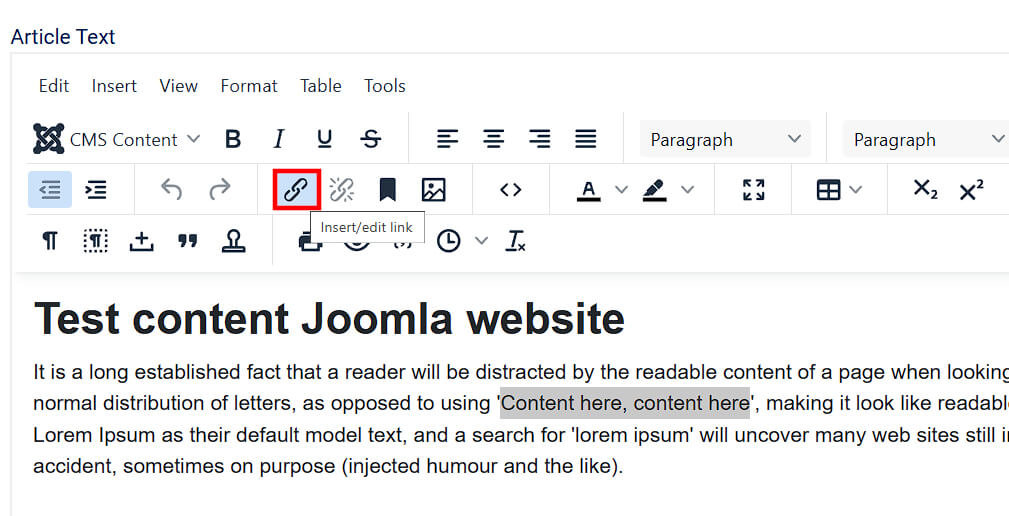Click the Subscript icon
1009x516 pixels.
(925, 190)
